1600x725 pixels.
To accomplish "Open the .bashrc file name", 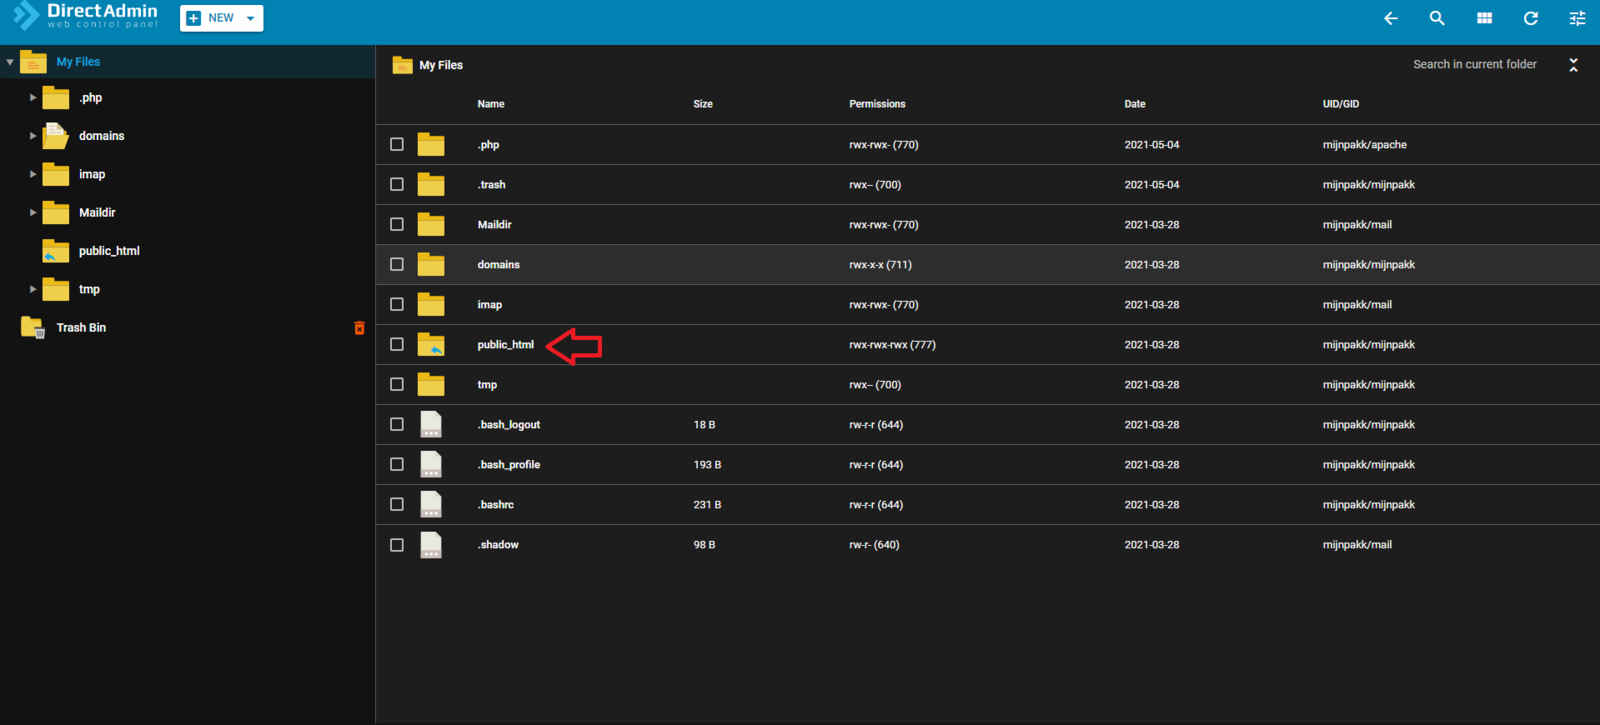I will pos(495,505).
